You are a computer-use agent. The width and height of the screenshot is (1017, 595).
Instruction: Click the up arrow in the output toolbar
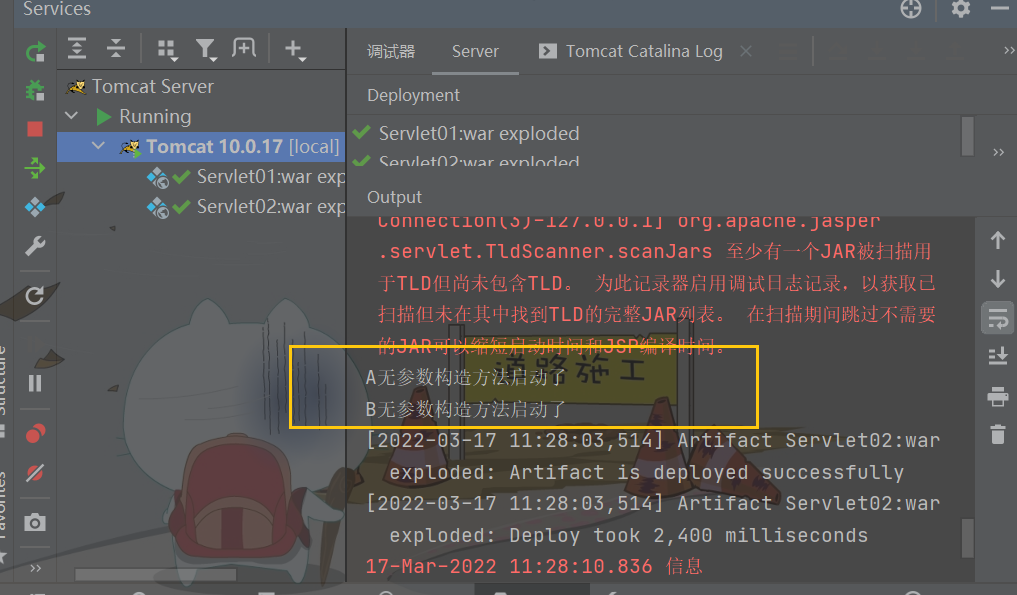tap(998, 240)
